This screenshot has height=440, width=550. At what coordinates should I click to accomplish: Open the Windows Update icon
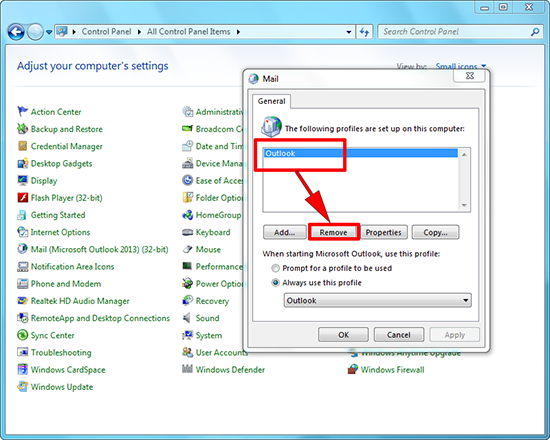click(x=22, y=386)
